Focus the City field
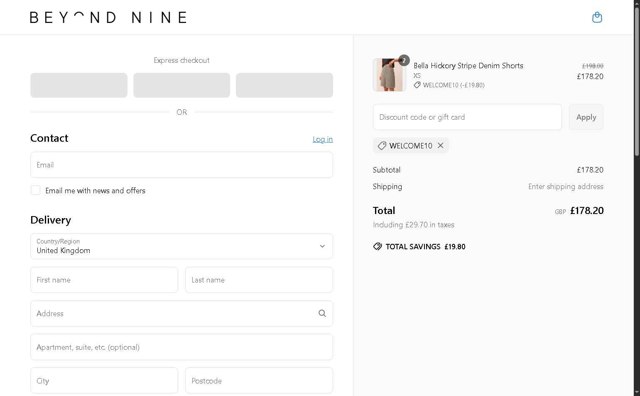640x396 pixels. click(x=104, y=381)
